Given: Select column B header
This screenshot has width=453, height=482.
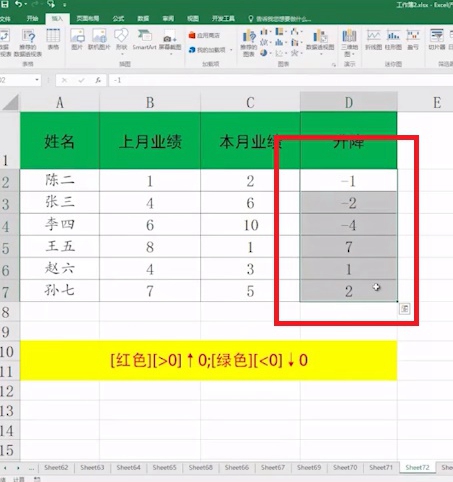Looking at the screenshot, I should click(150, 102).
